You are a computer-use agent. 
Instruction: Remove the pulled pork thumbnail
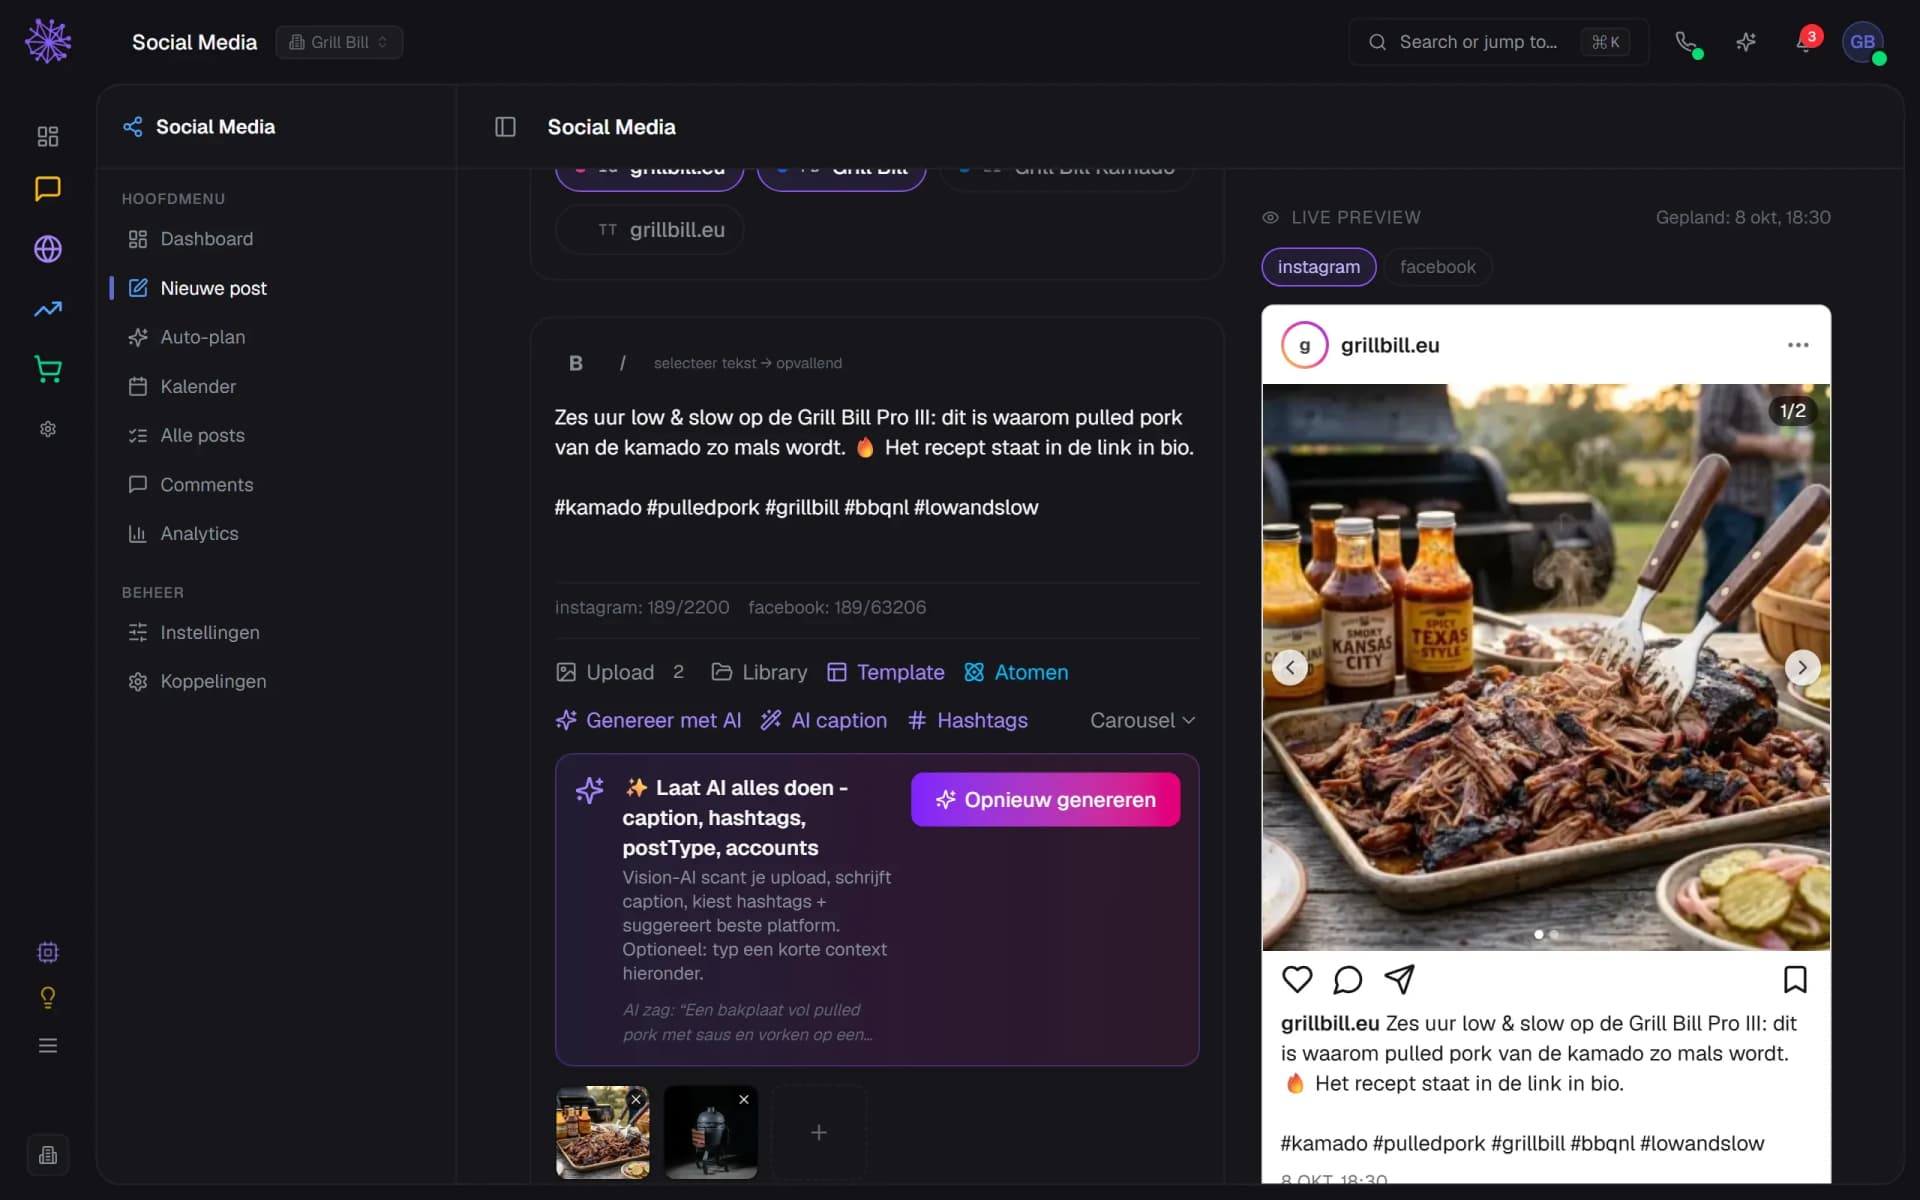click(636, 1100)
